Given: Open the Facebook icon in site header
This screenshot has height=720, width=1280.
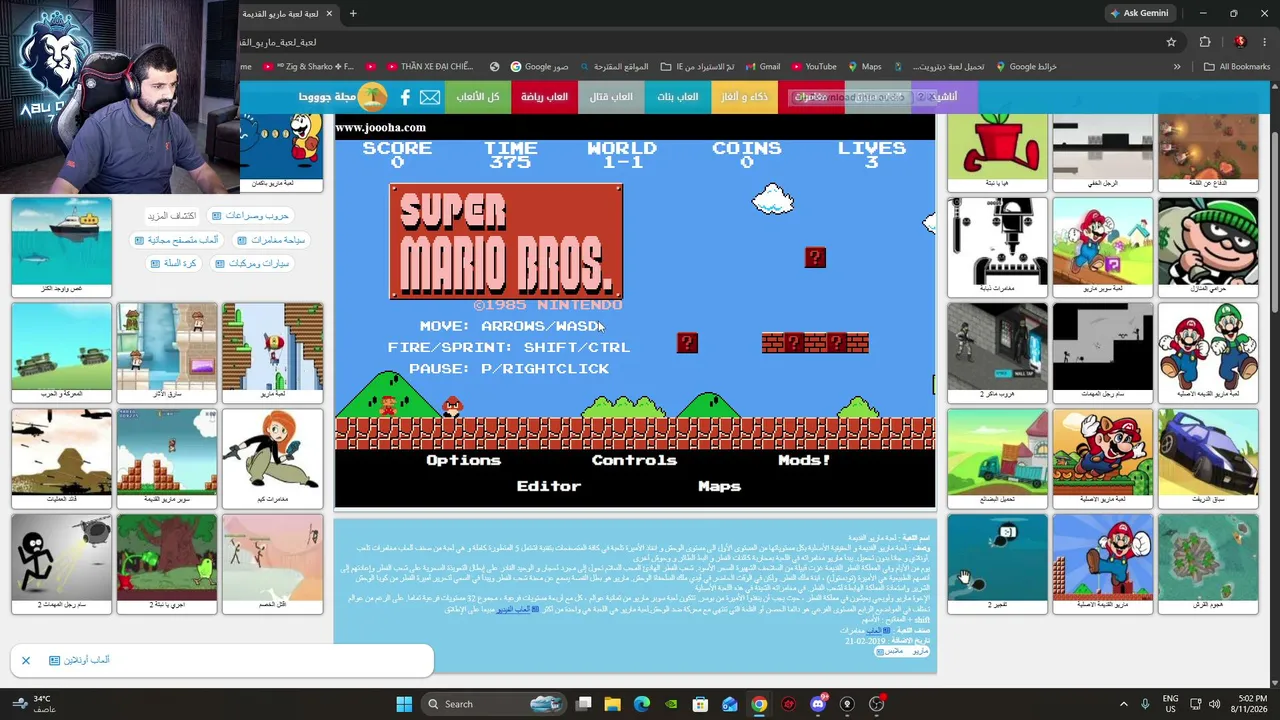Looking at the screenshot, I should [x=405, y=97].
